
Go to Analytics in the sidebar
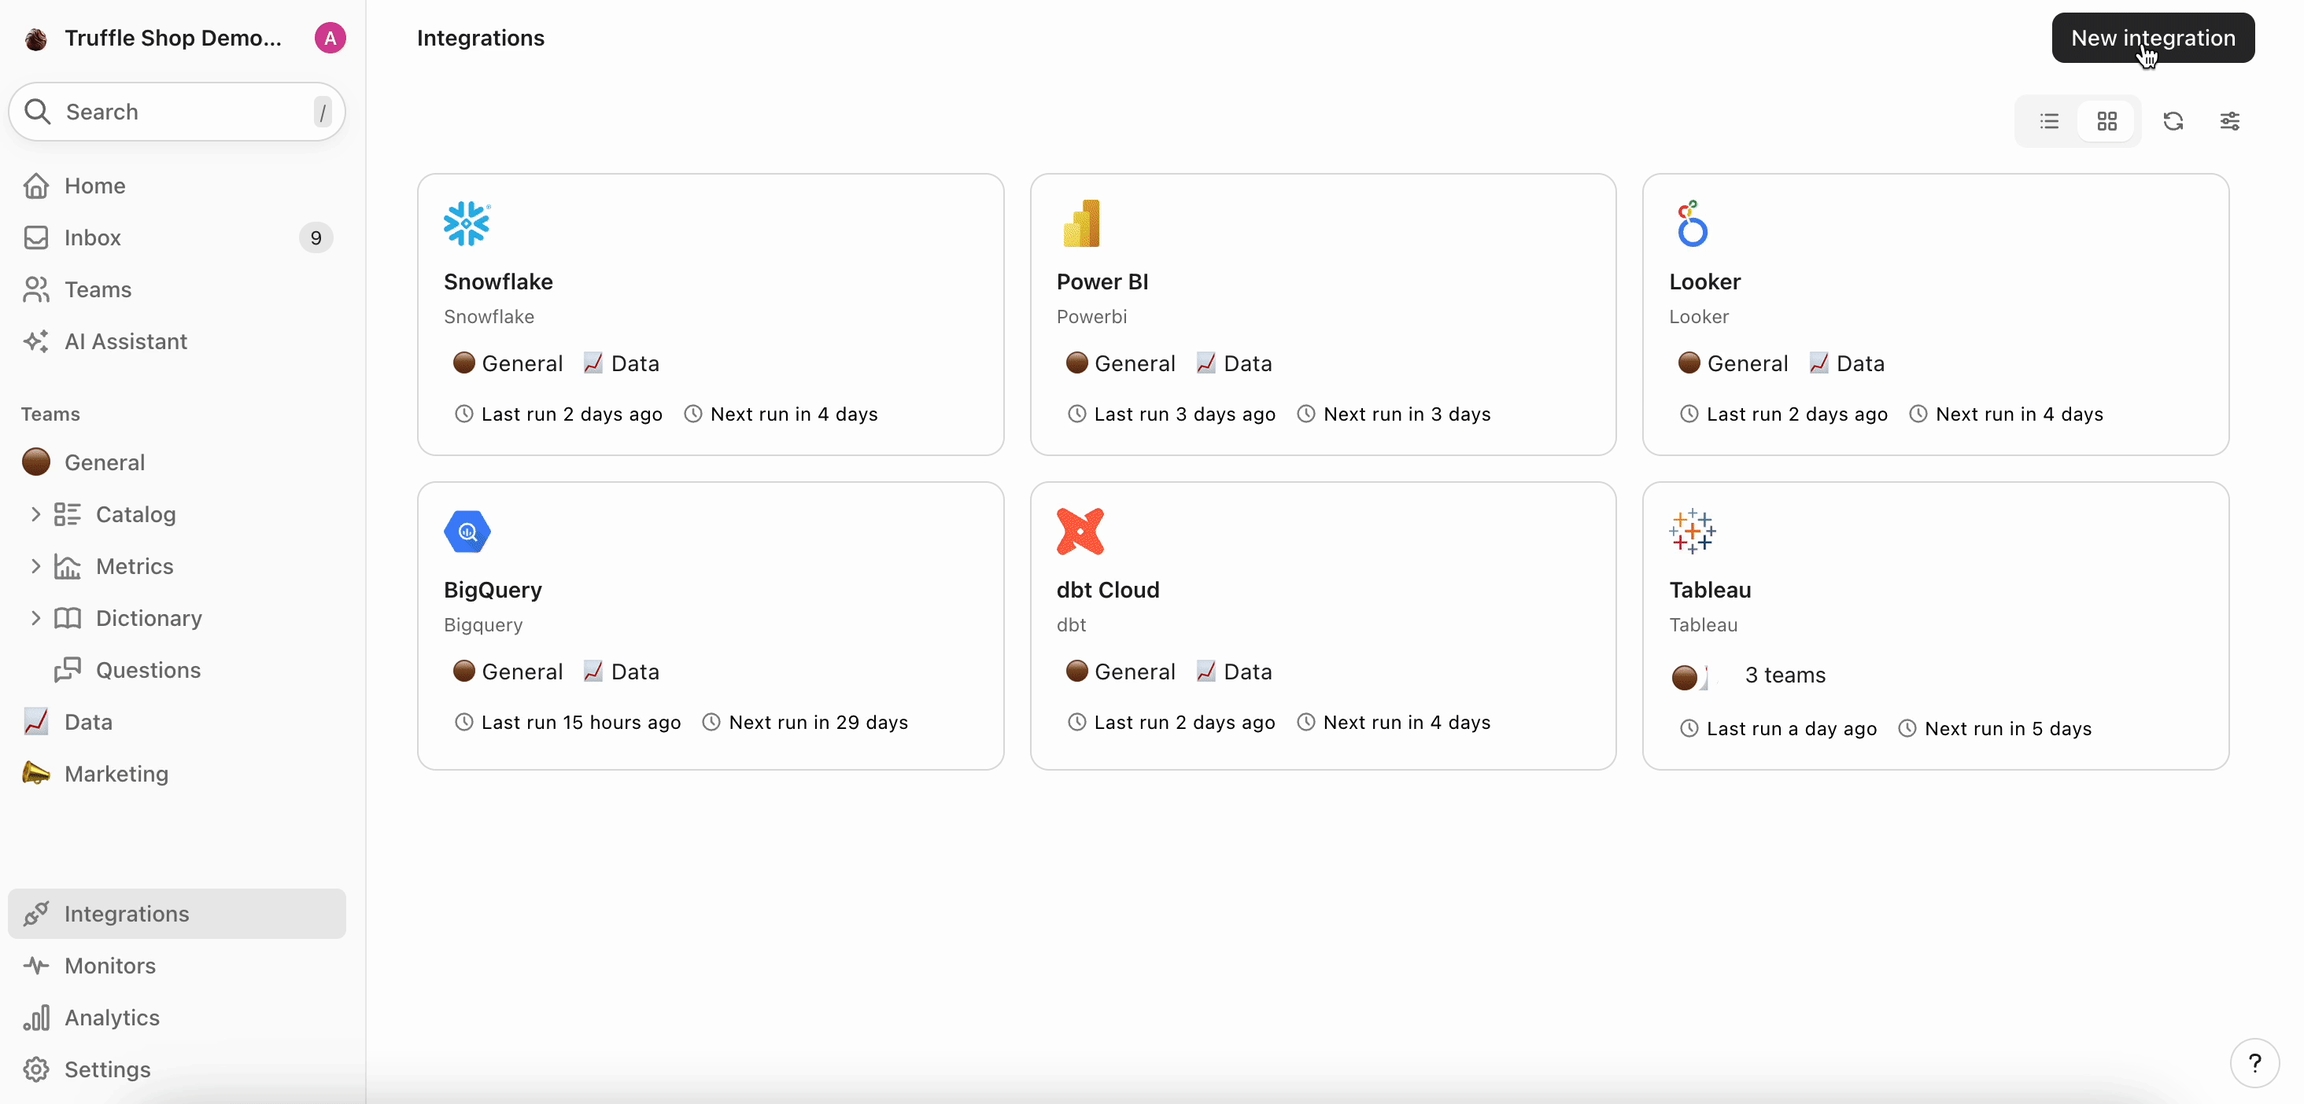112,1018
